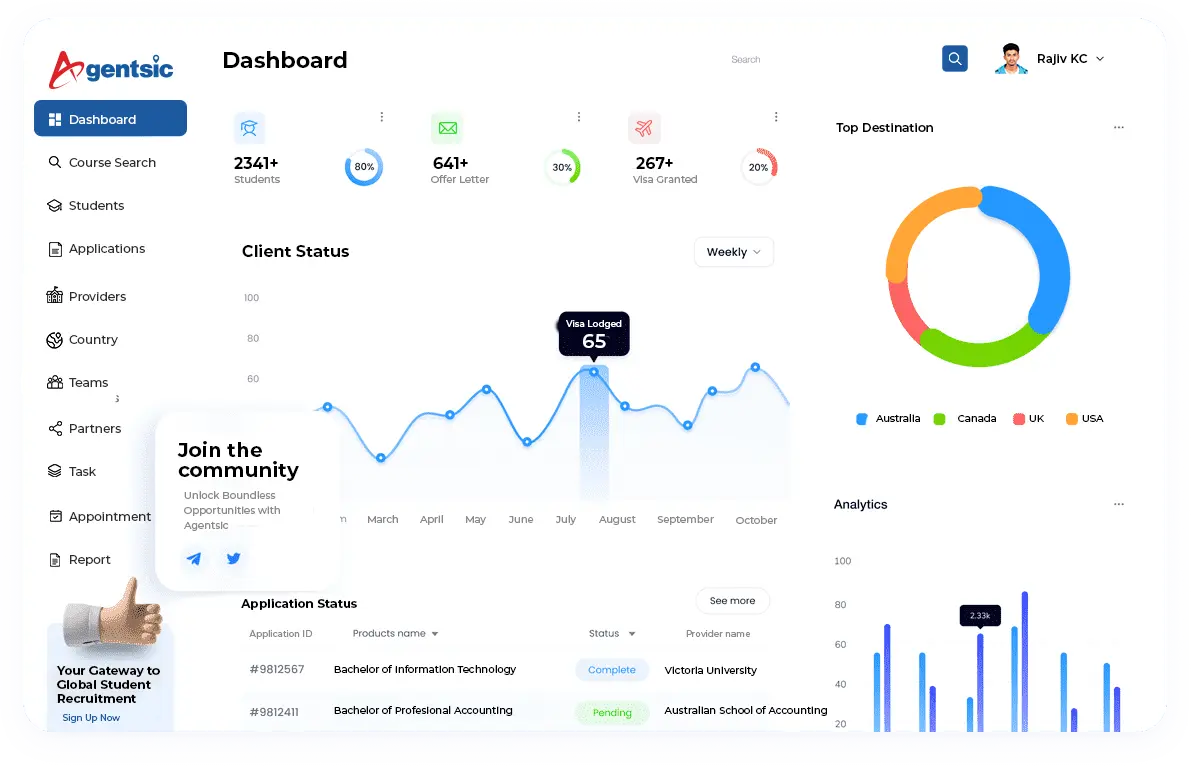Screen dimensions: 1200x771
Task: Open Top Destination more options menu
Action: [x=1118, y=128]
